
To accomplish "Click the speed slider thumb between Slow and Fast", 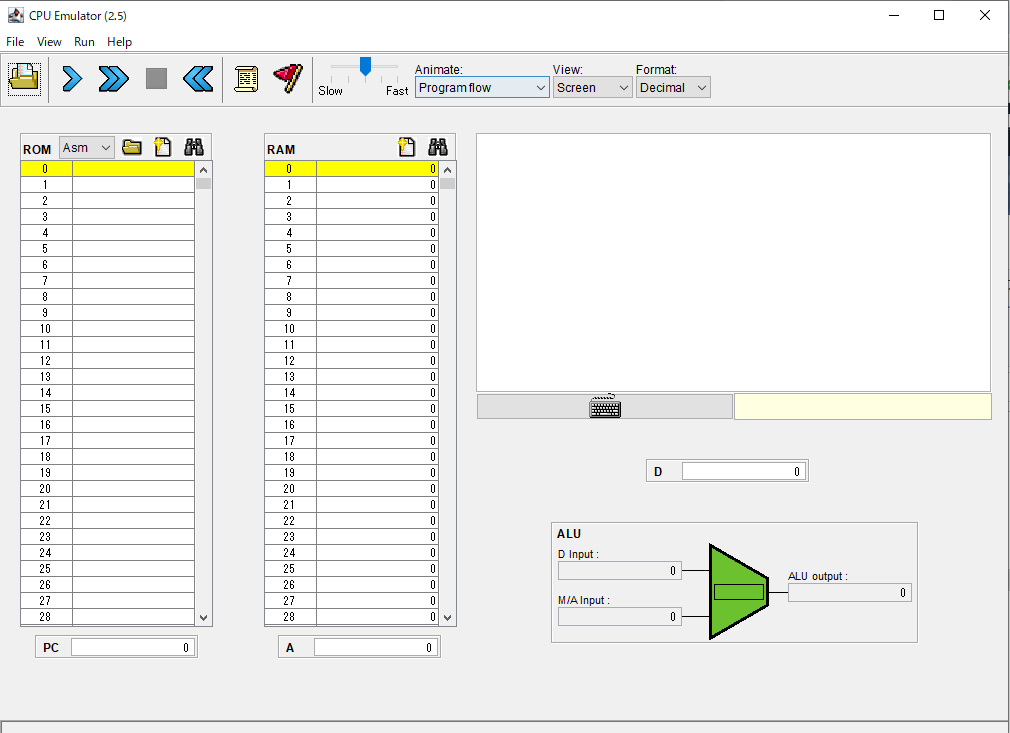I will click(x=365, y=66).
